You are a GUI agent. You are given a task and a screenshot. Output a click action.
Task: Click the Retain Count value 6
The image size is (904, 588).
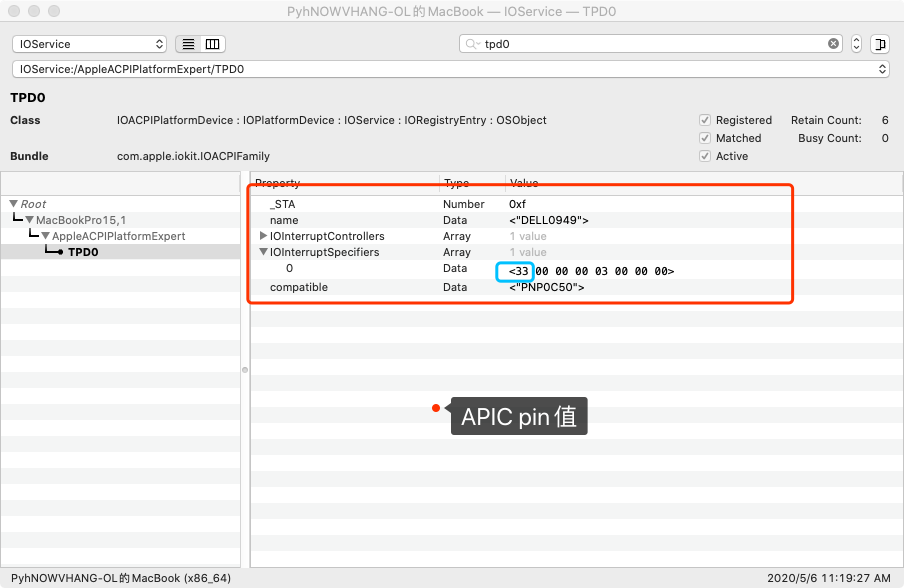884,120
